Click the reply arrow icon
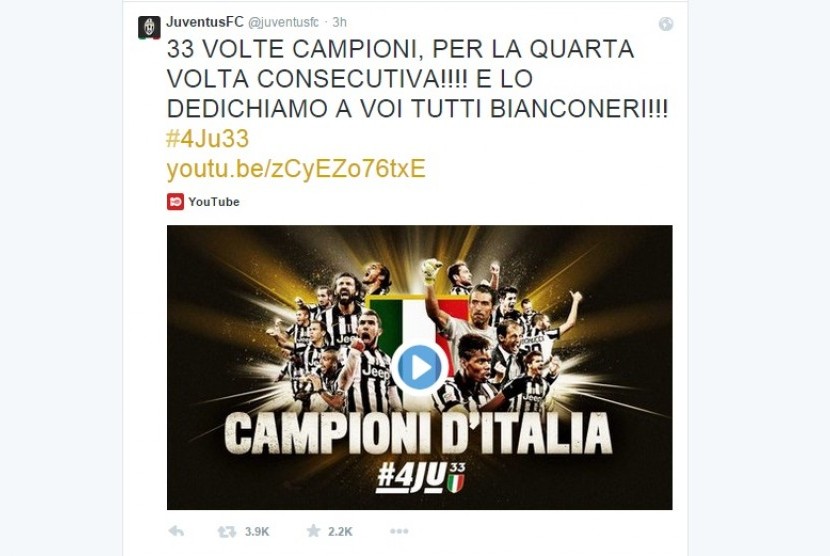The height and width of the screenshot is (556, 830). pyautogui.click(x=176, y=531)
